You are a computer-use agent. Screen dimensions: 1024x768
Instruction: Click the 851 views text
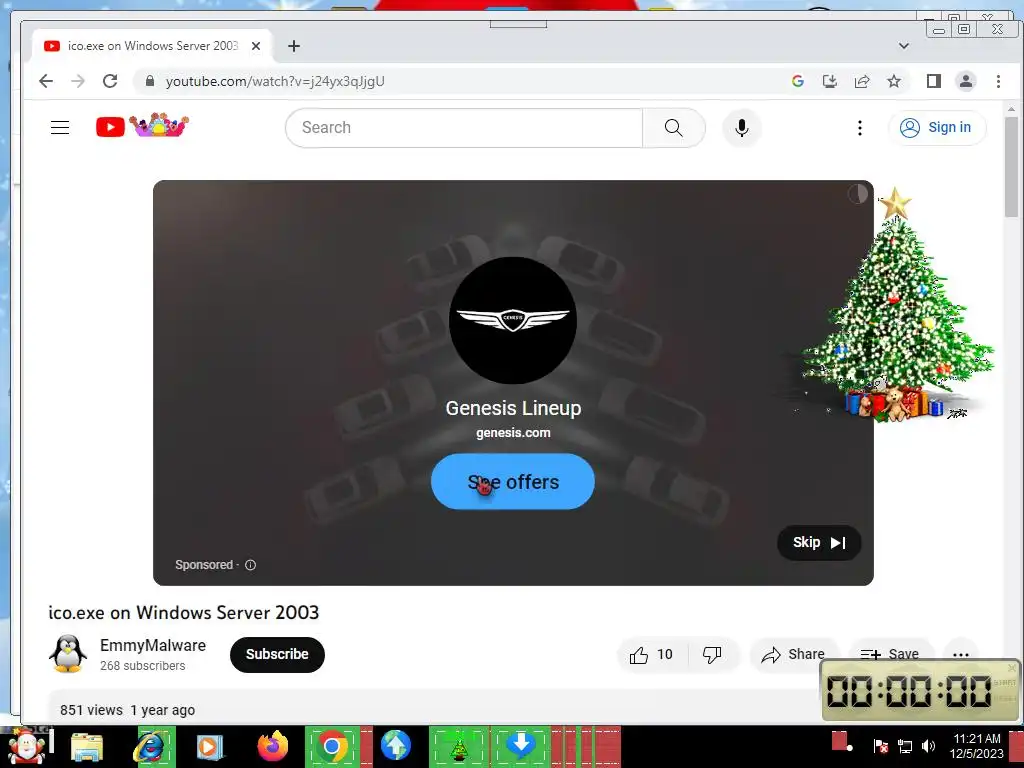(91, 710)
